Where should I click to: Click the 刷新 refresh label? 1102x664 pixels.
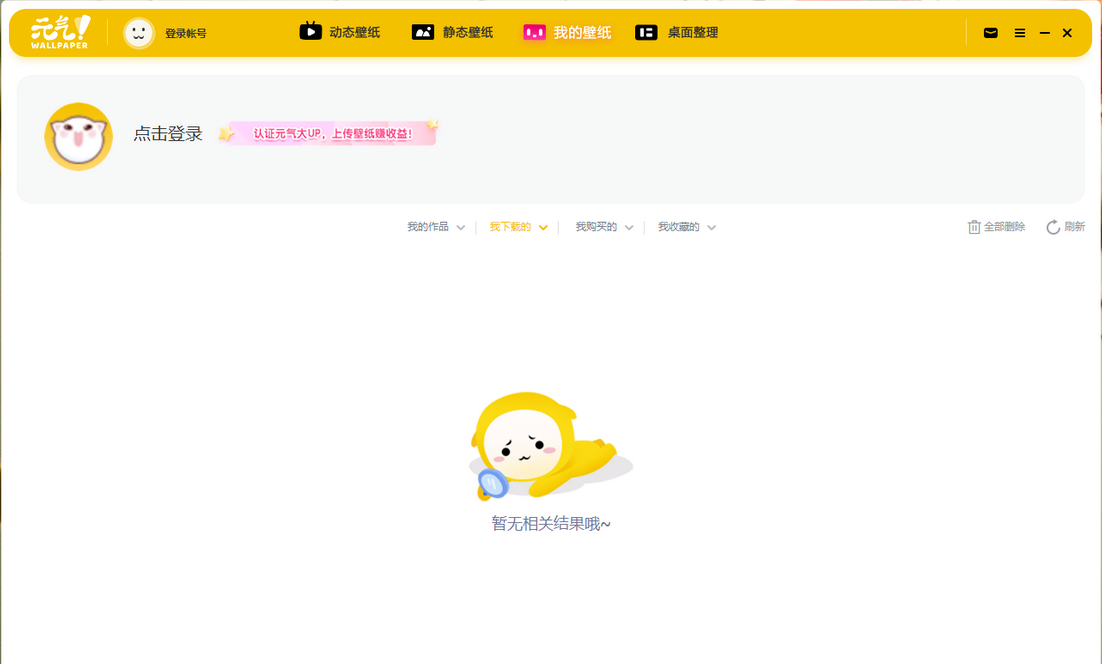[1075, 226]
